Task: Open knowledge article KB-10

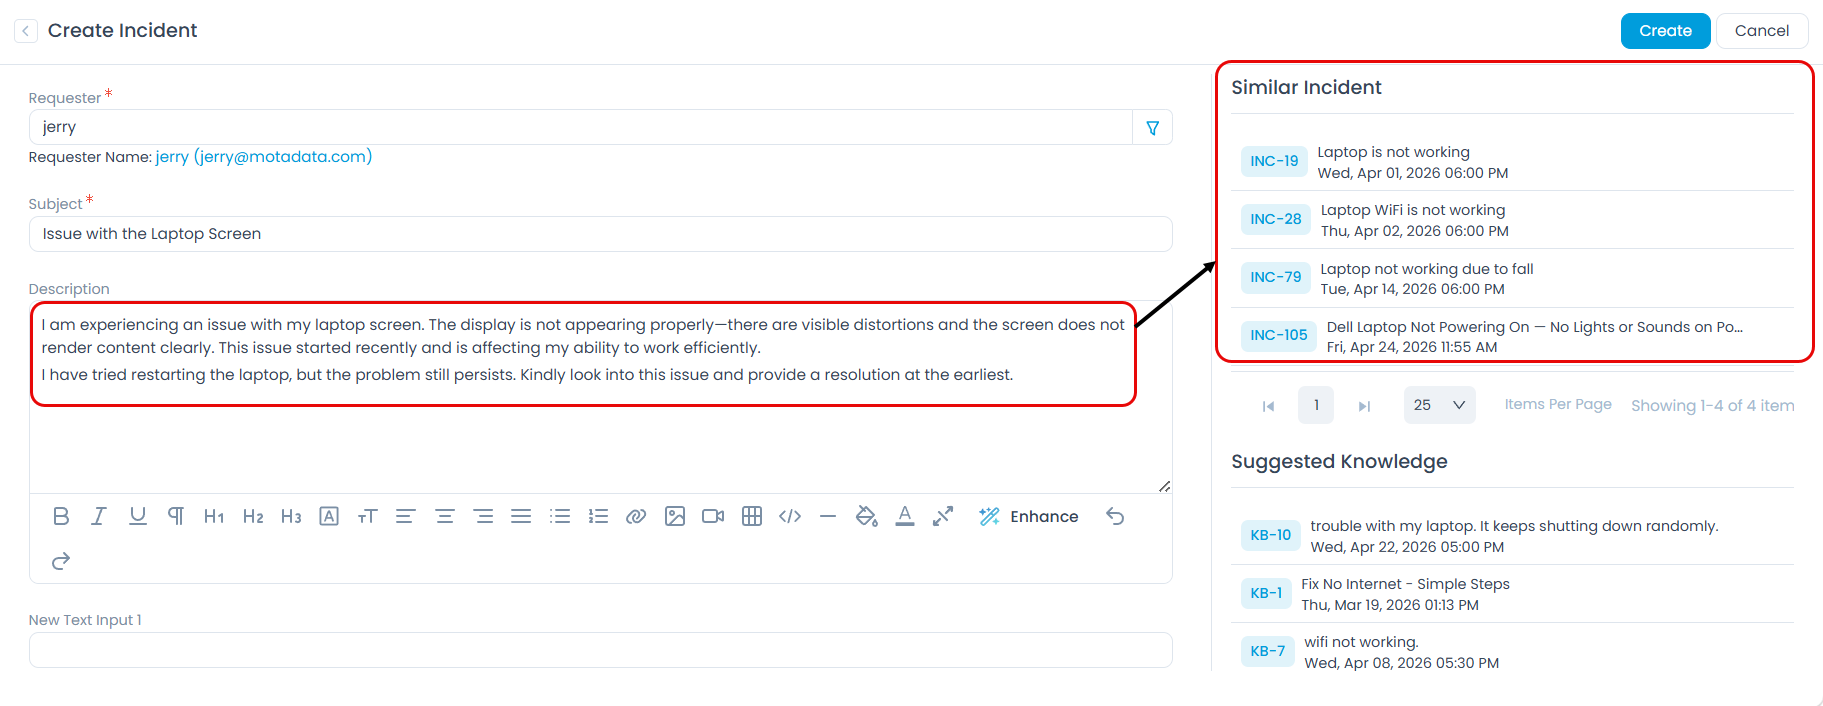Action: [x=1270, y=535]
